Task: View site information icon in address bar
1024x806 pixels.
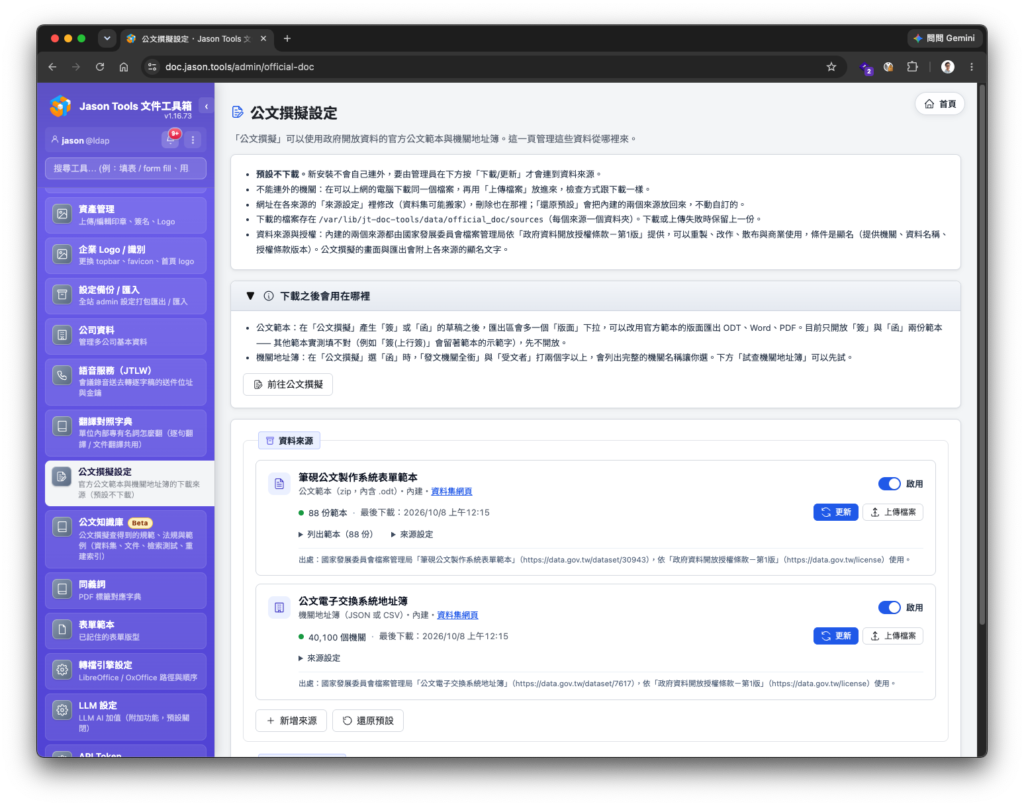Action: coord(152,67)
